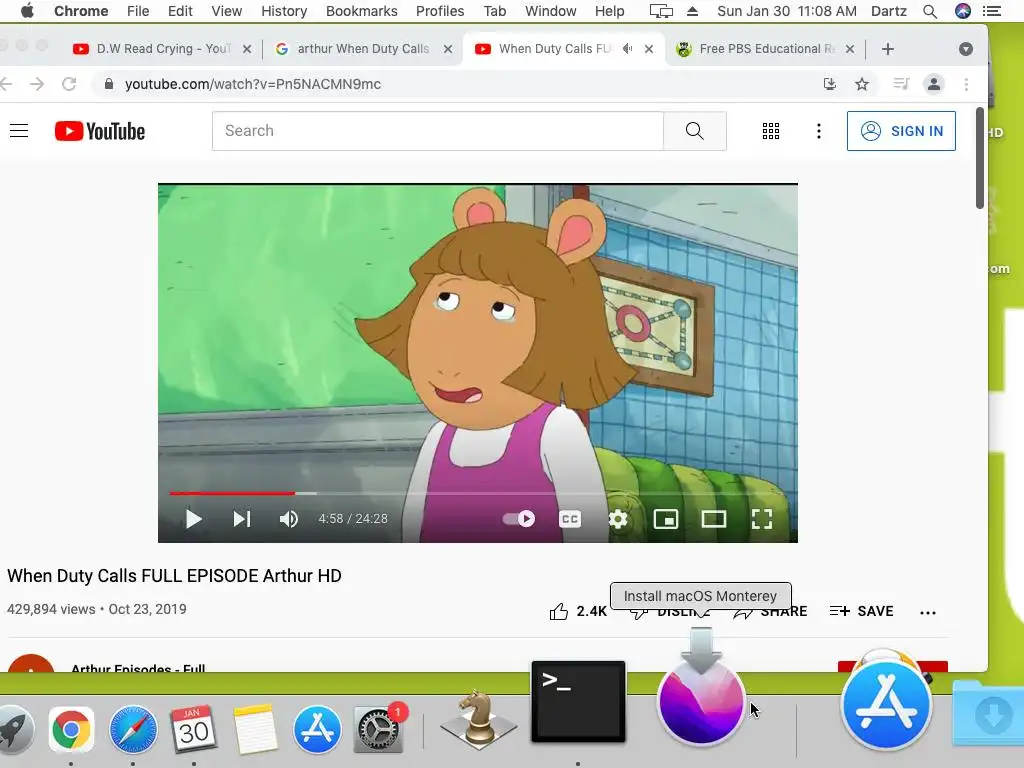Open Siri from the menu bar

click(x=963, y=11)
